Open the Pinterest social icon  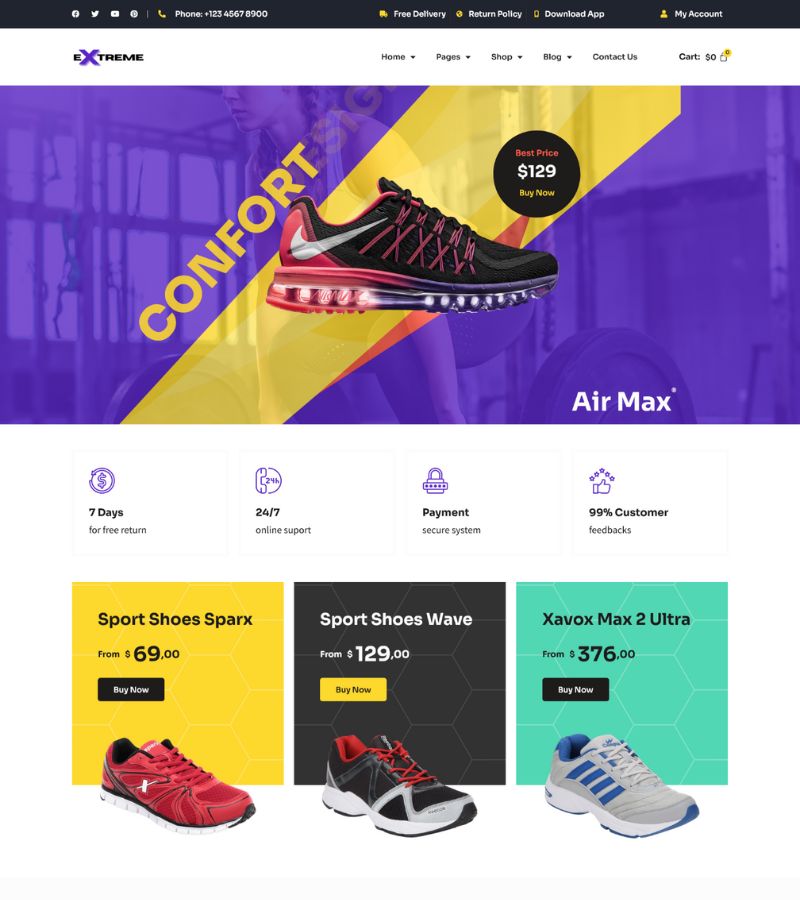(x=134, y=14)
